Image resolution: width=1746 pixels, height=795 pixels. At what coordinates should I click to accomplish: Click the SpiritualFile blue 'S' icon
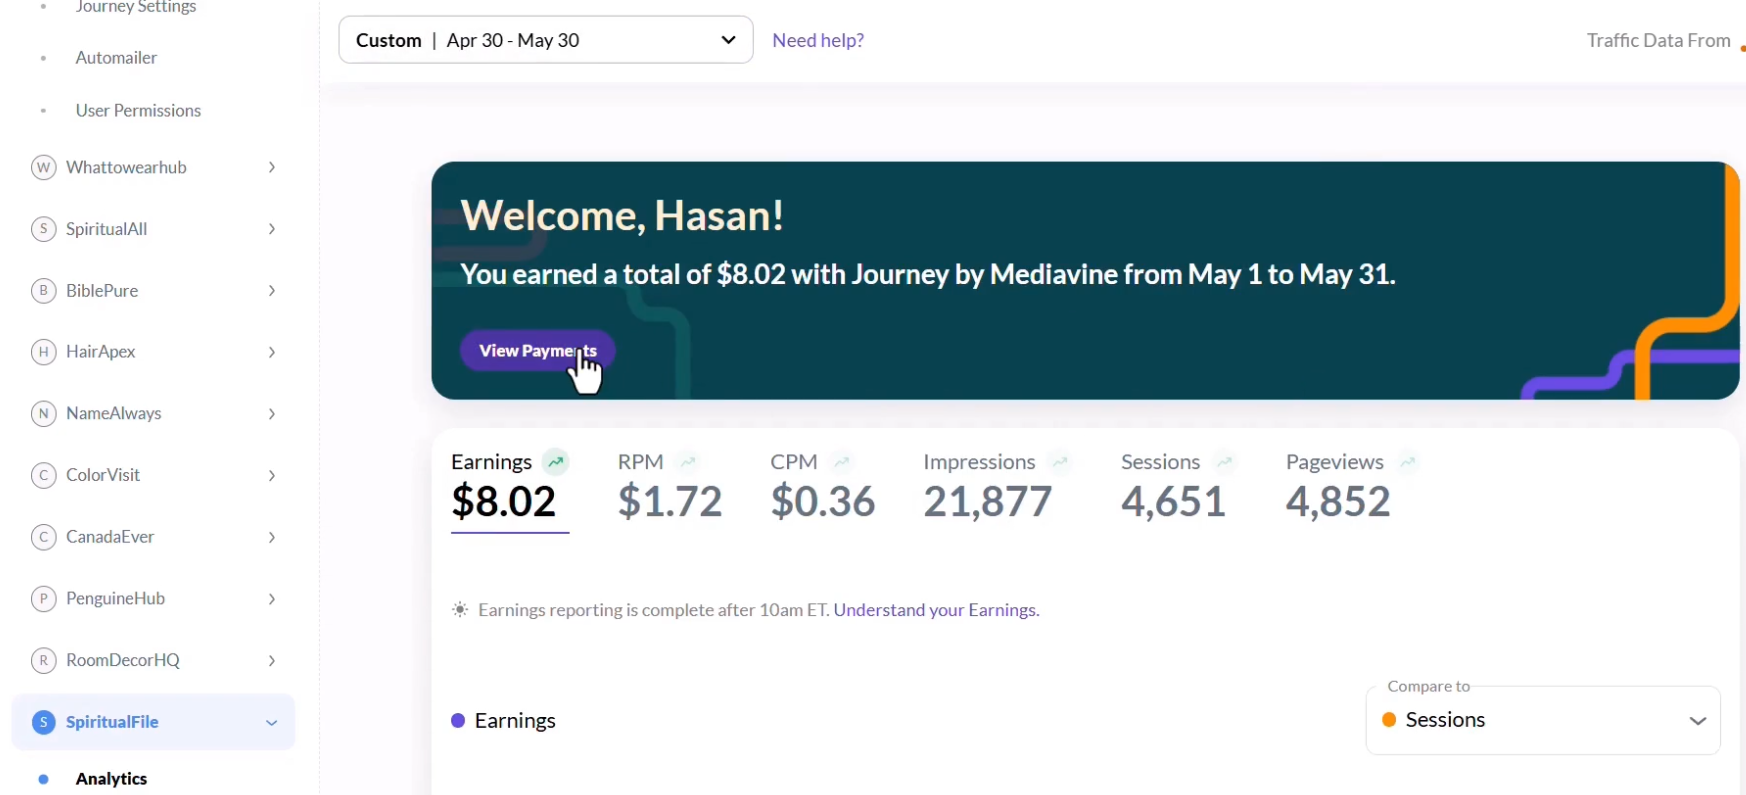(43, 722)
